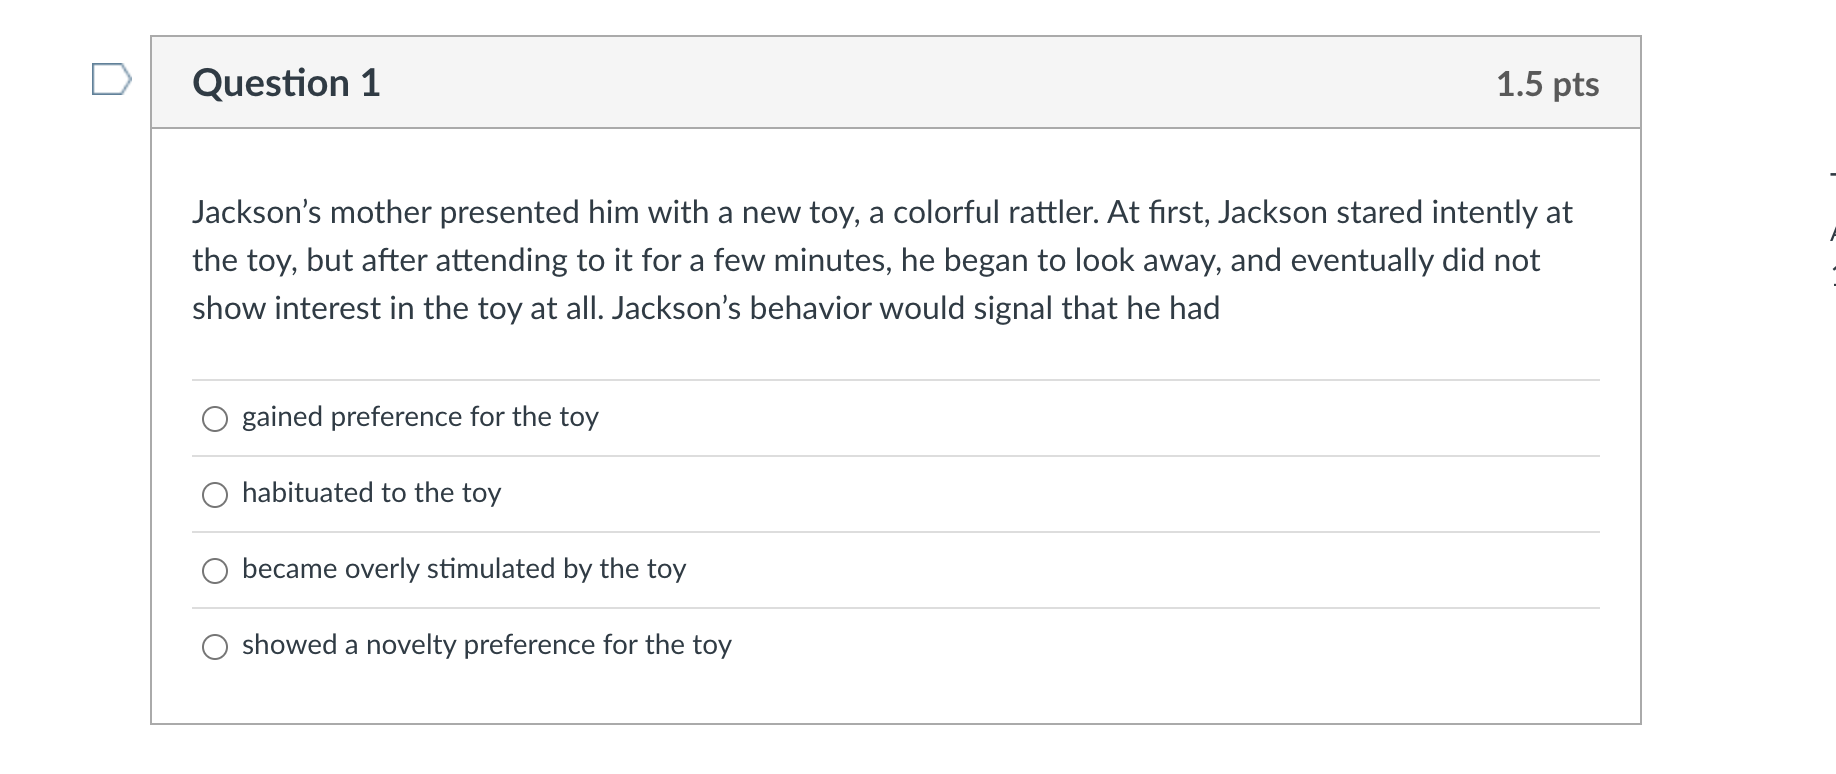Flag Question 1 for later review

click(x=110, y=79)
